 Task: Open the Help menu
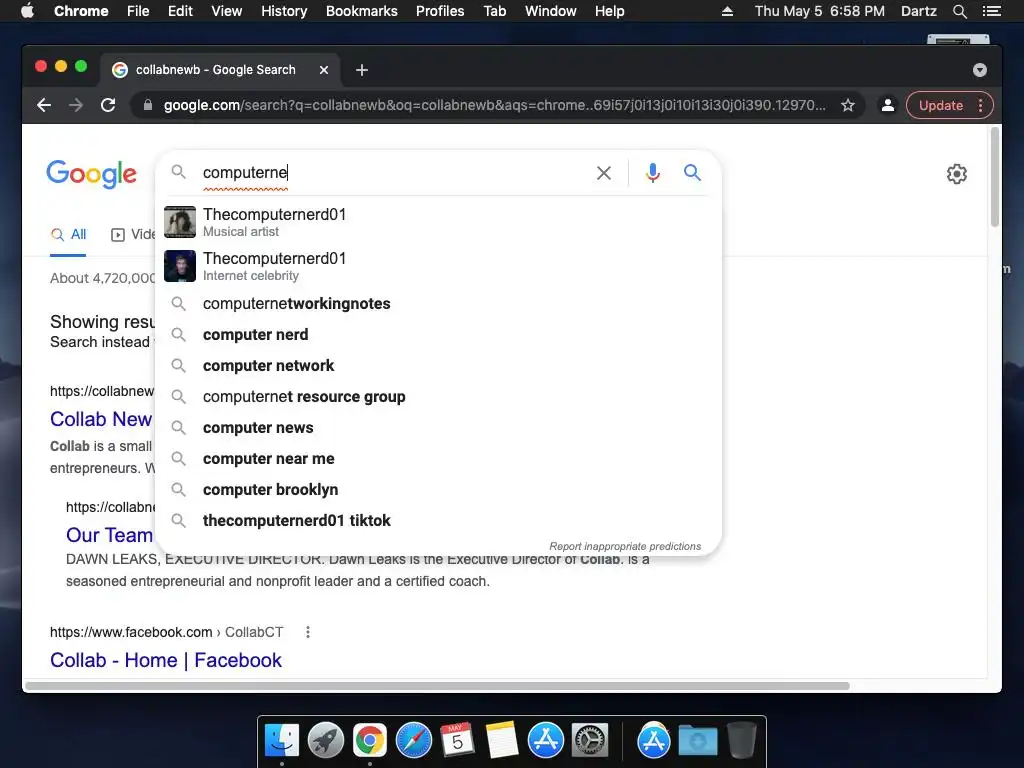[x=609, y=11]
